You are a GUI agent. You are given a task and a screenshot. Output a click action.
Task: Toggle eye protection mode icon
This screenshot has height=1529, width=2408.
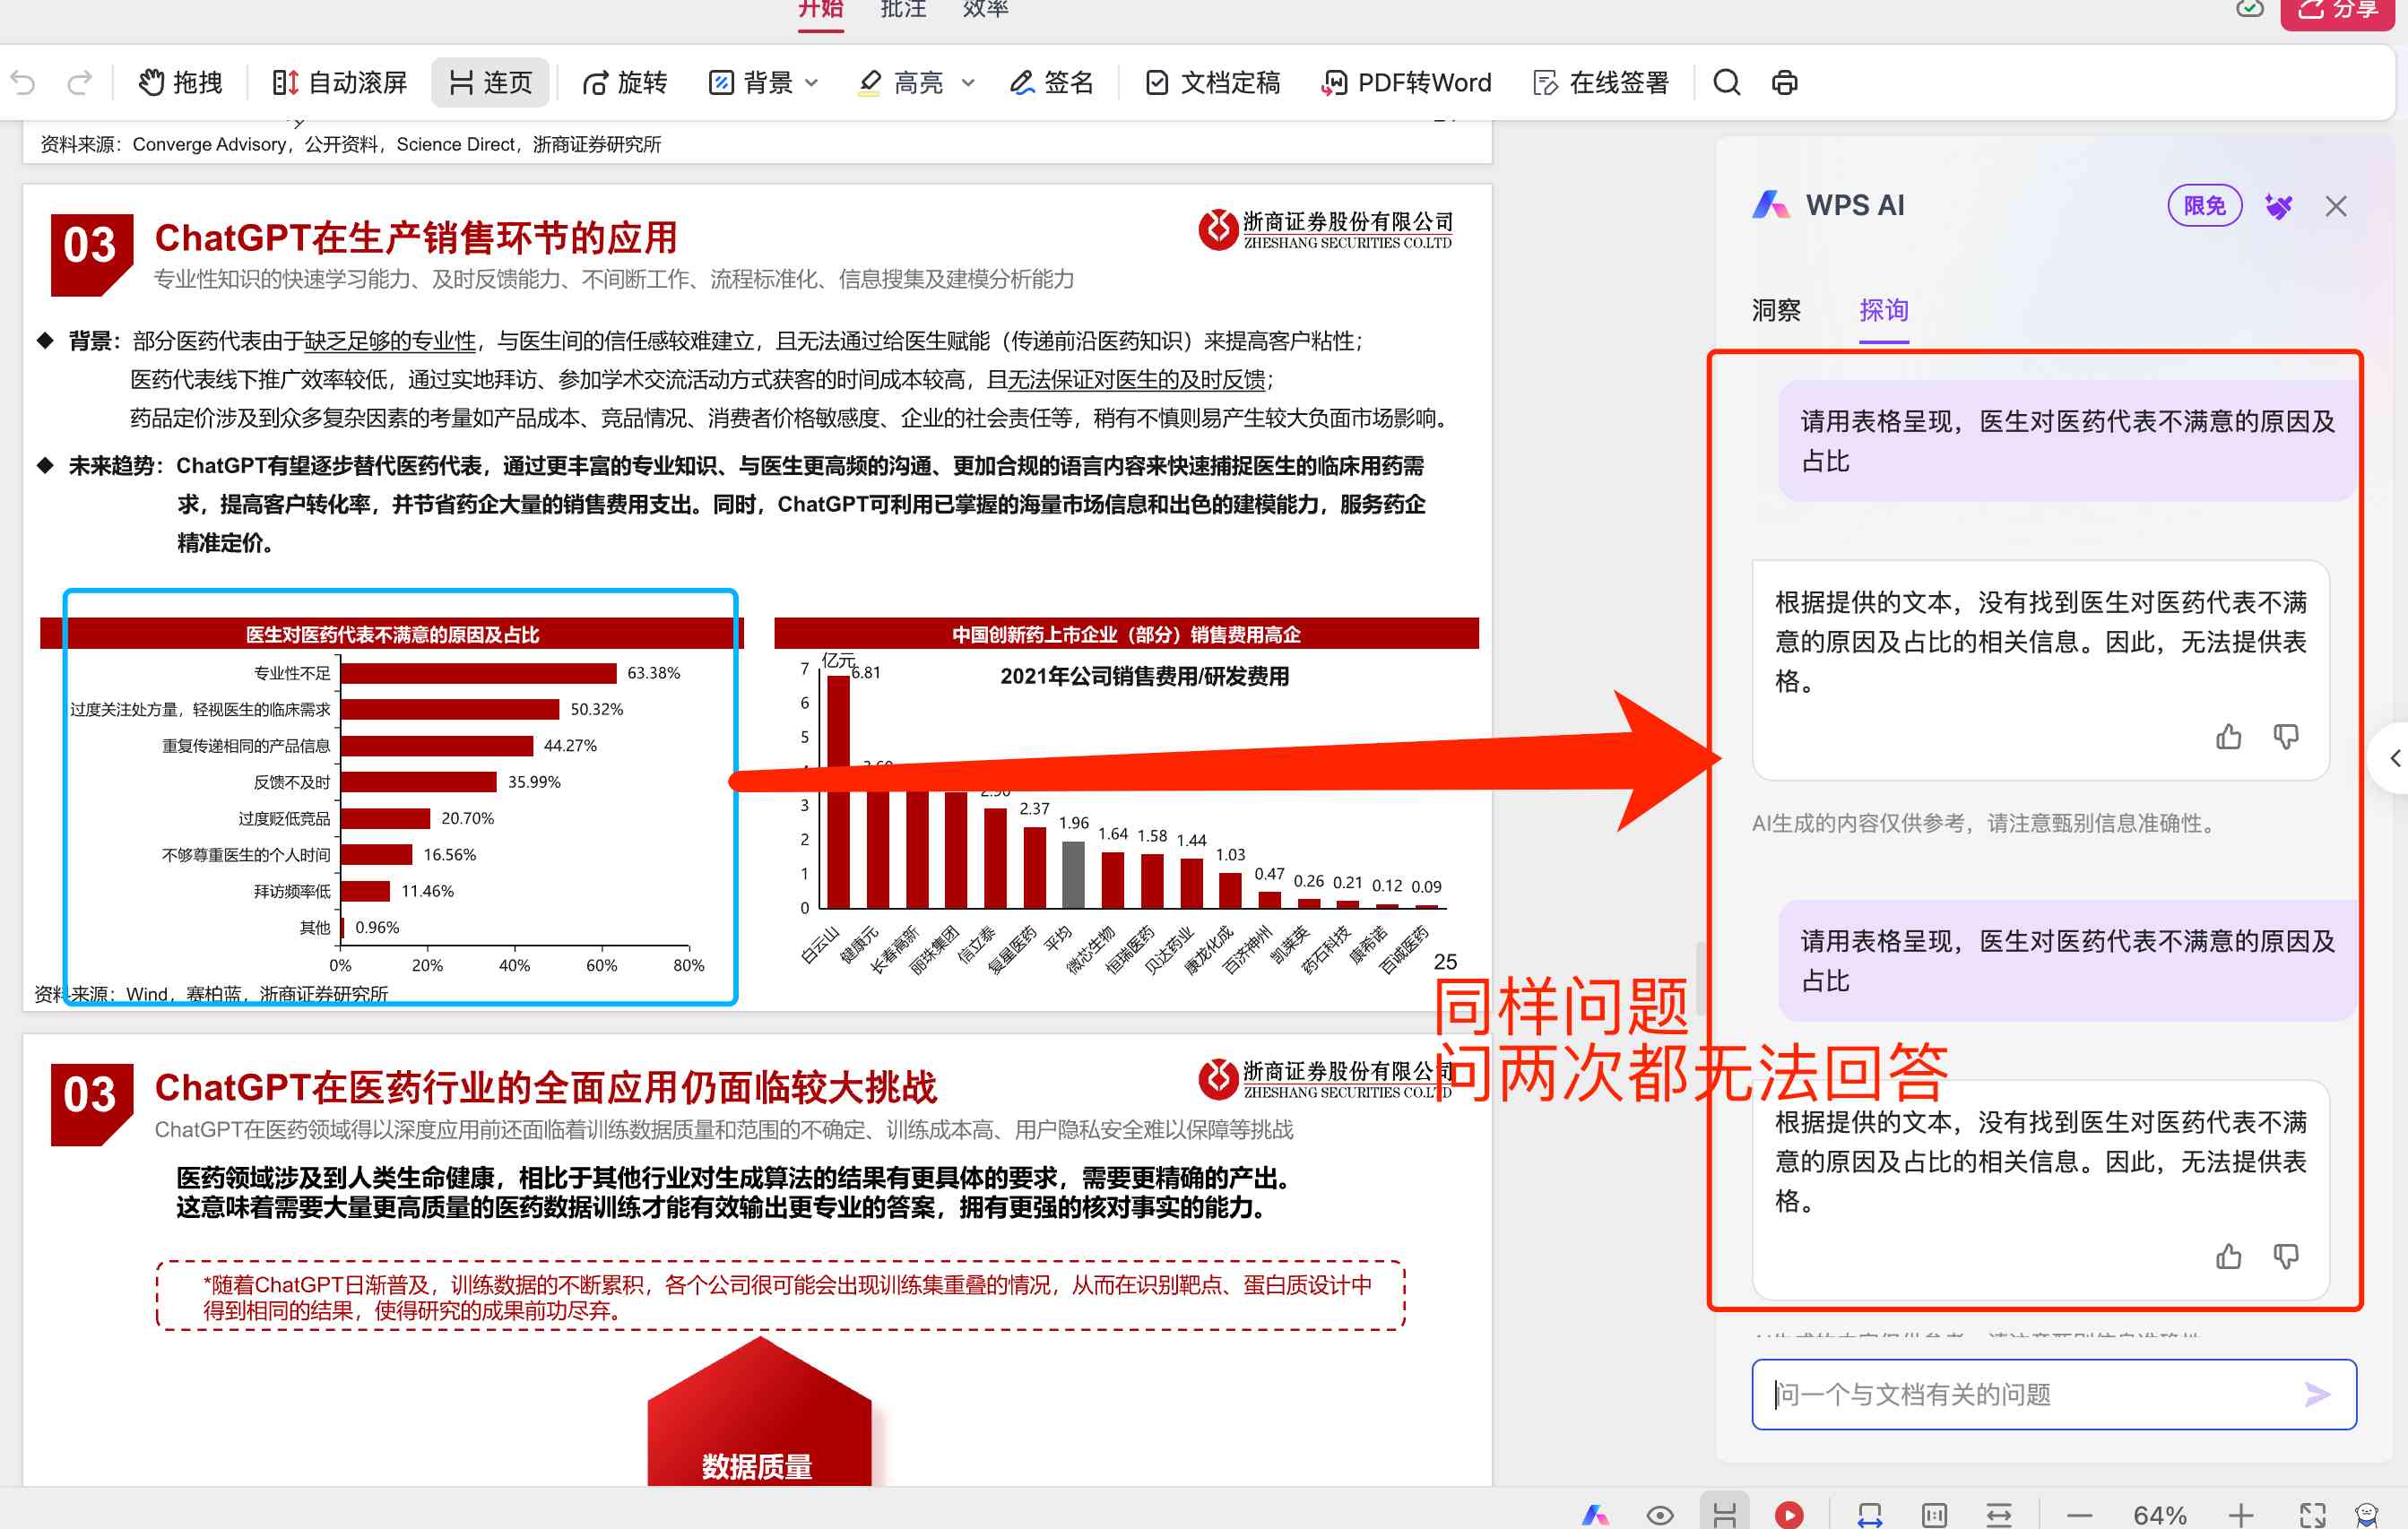1660,1515
